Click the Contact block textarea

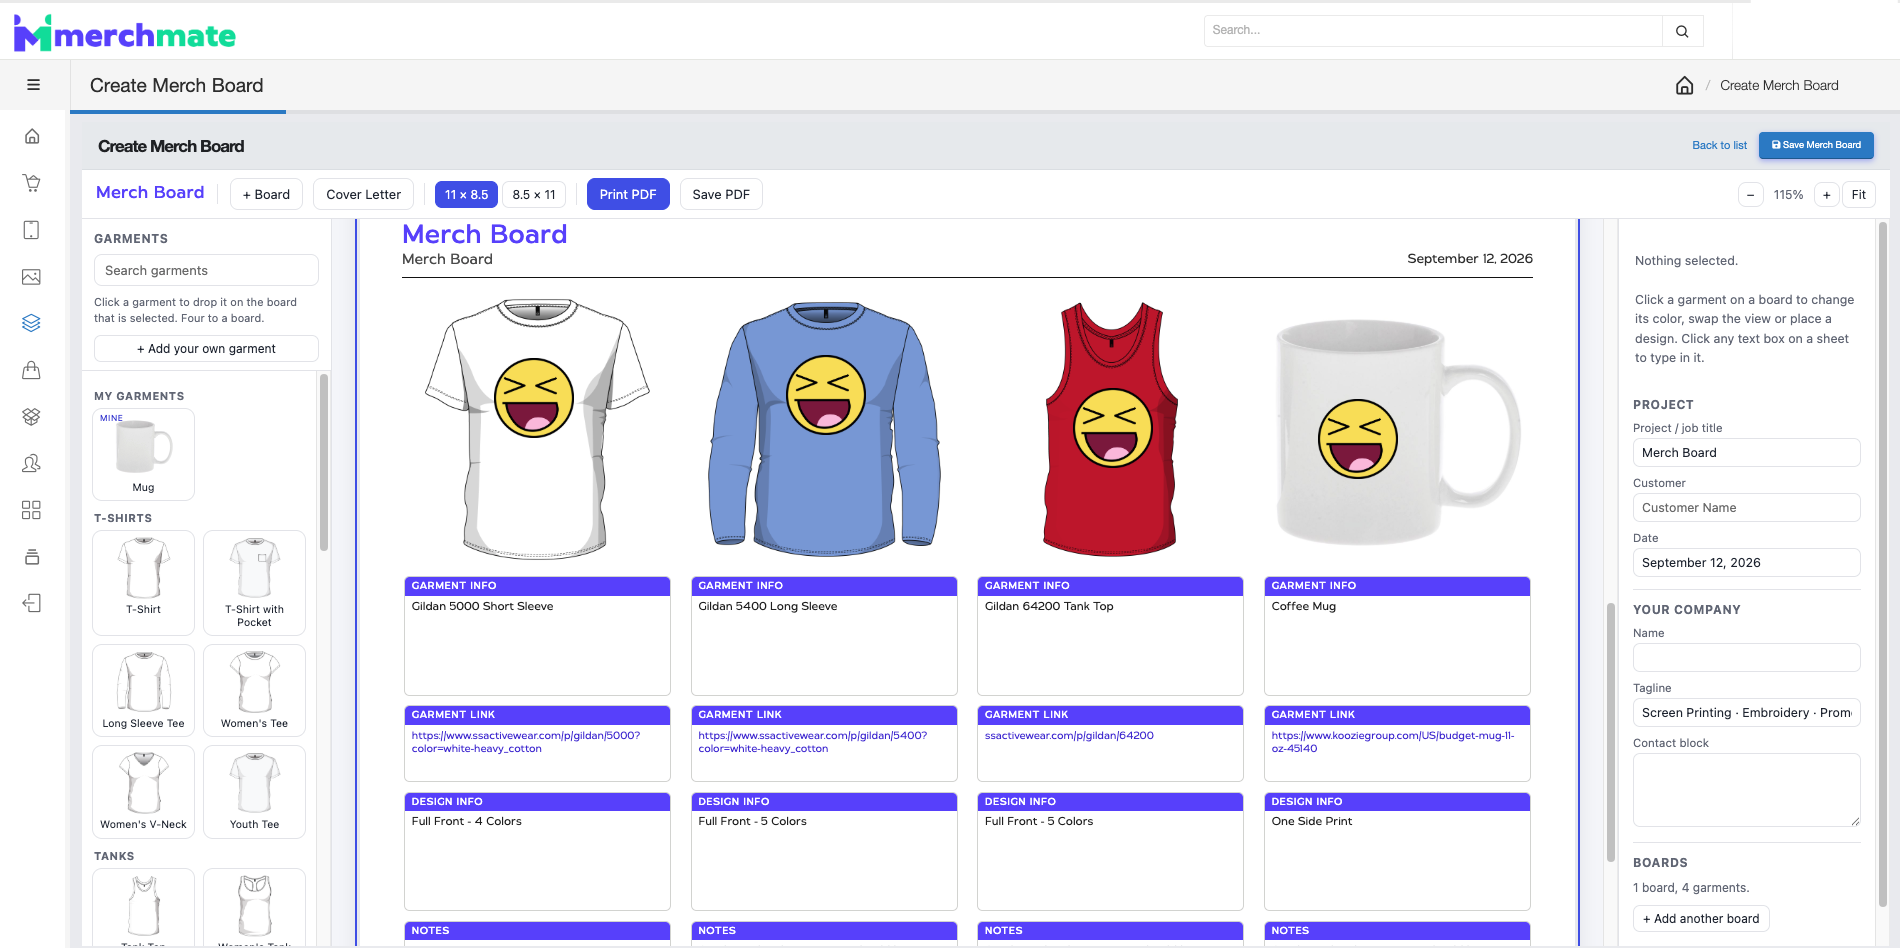[1746, 790]
